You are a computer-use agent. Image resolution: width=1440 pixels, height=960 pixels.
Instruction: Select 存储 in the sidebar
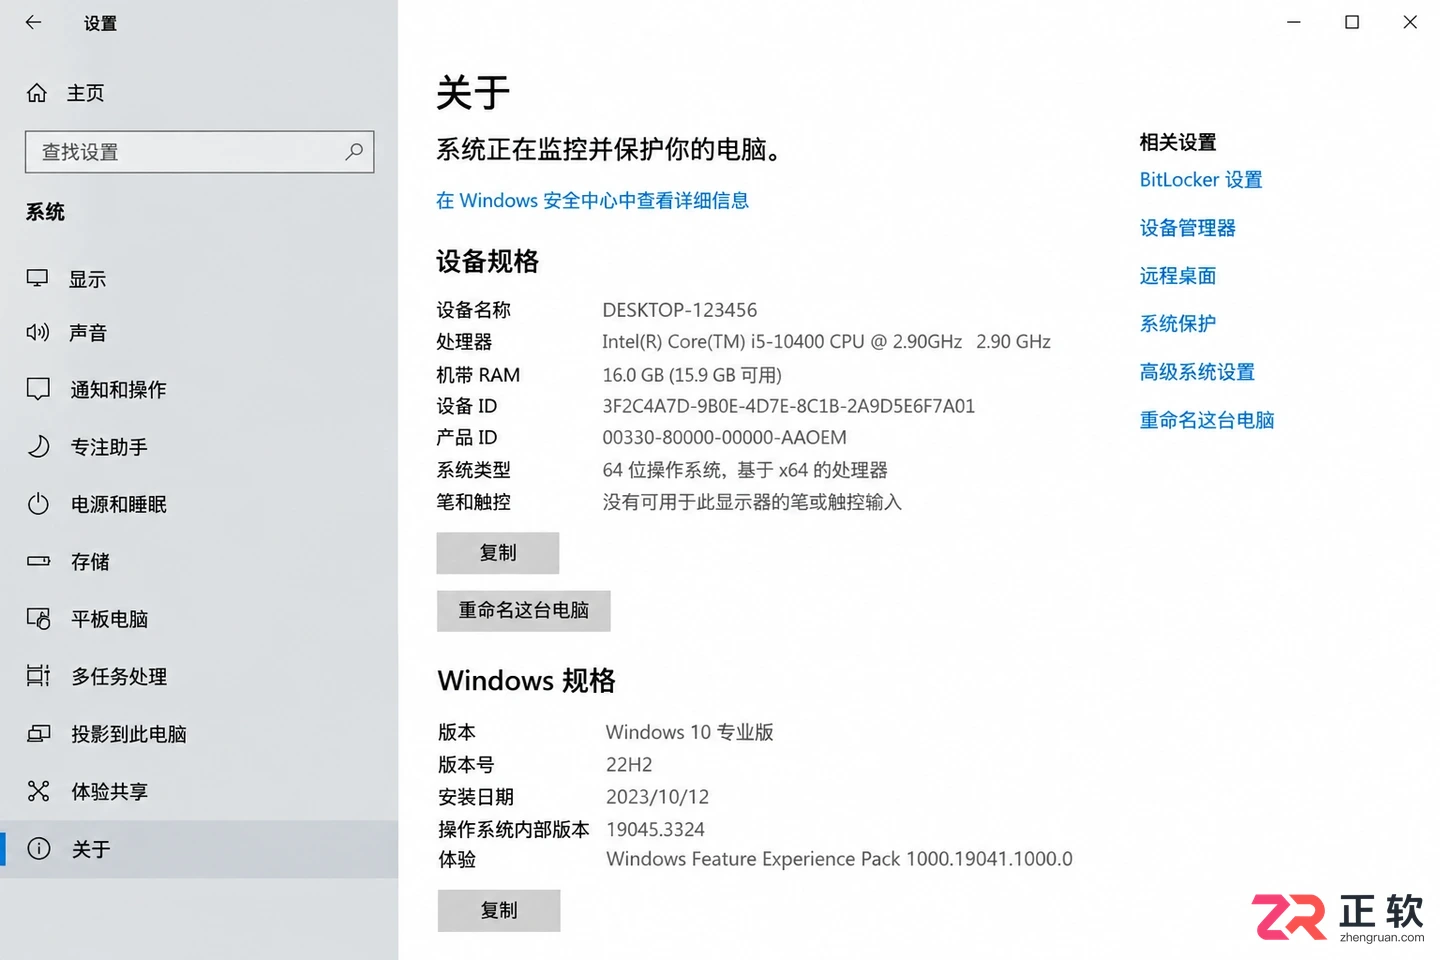(199, 562)
